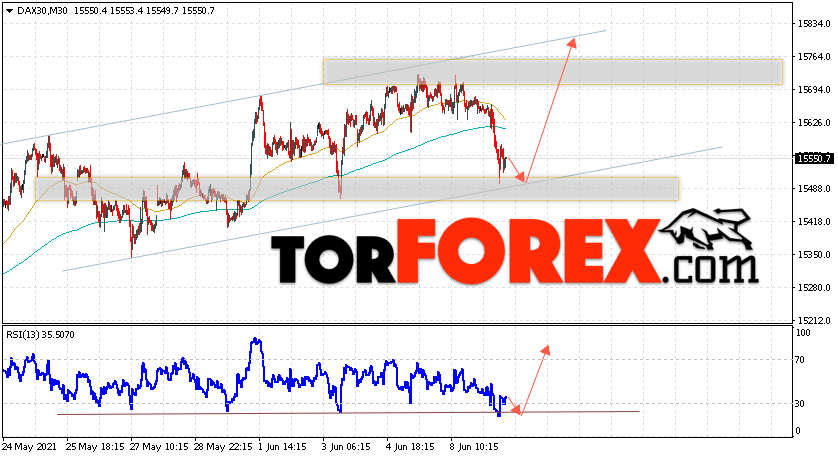This screenshot has width=838, height=458.
Task: Select the DAX30,M30 symbol label
Action: [x=42, y=11]
